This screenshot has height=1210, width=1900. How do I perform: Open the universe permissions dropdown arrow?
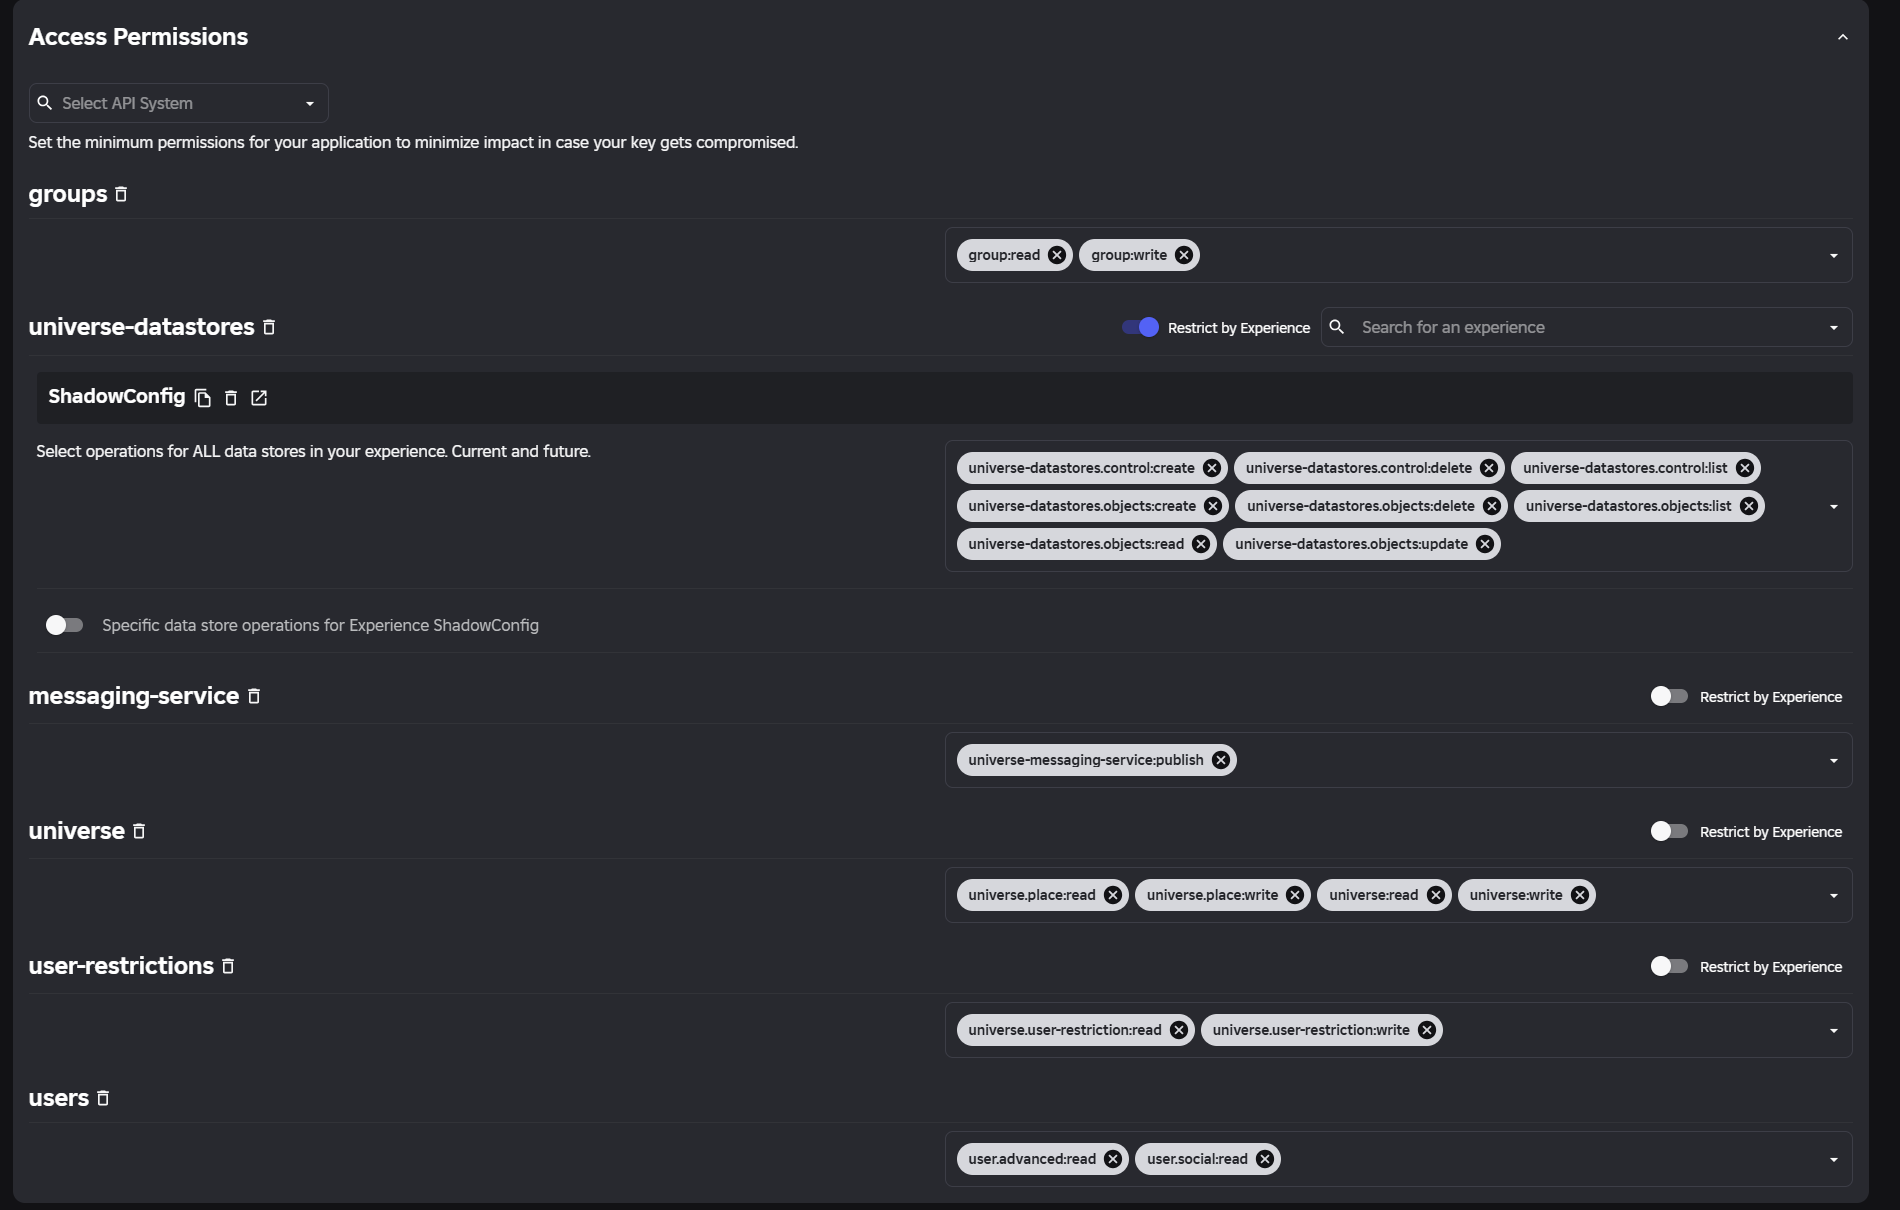pos(1834,896)
